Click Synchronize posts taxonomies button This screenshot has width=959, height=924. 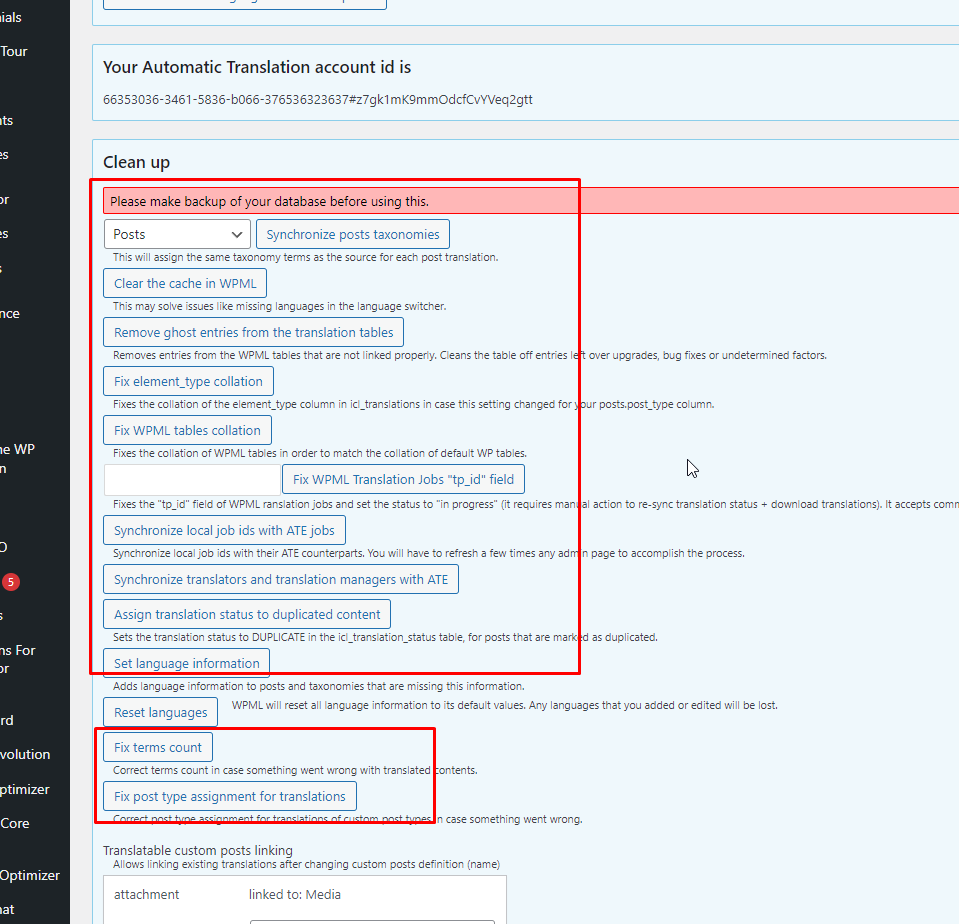point(353,234)
